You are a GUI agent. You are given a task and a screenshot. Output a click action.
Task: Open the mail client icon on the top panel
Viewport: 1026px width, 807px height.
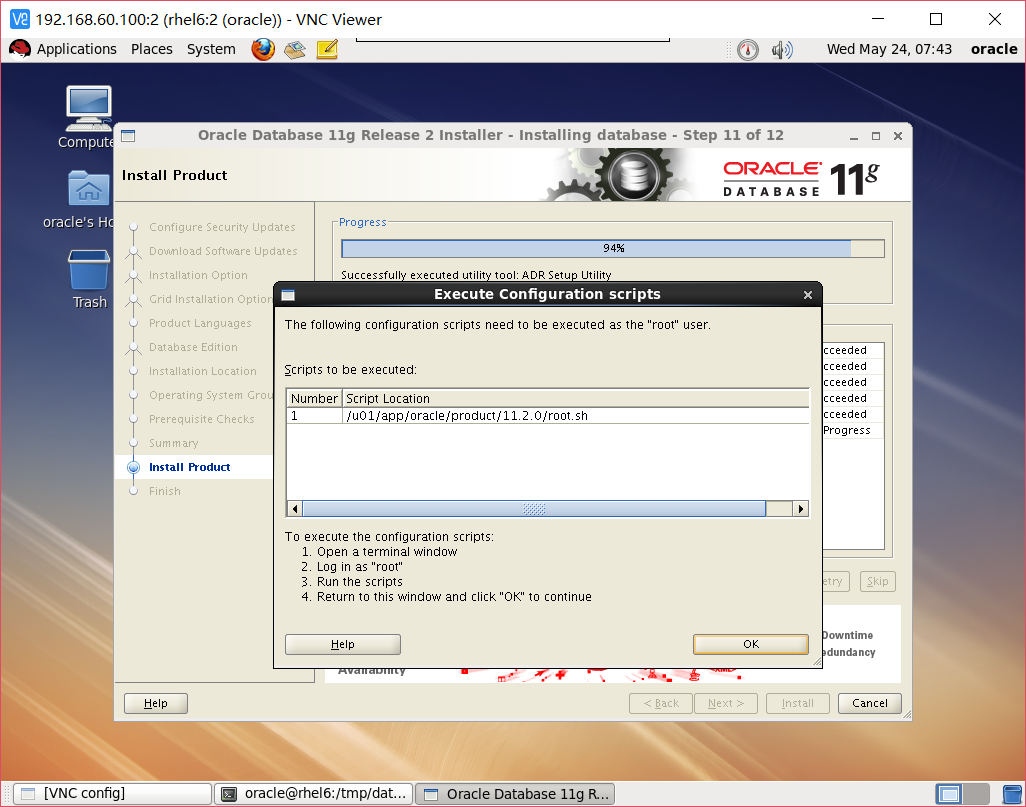295,48
